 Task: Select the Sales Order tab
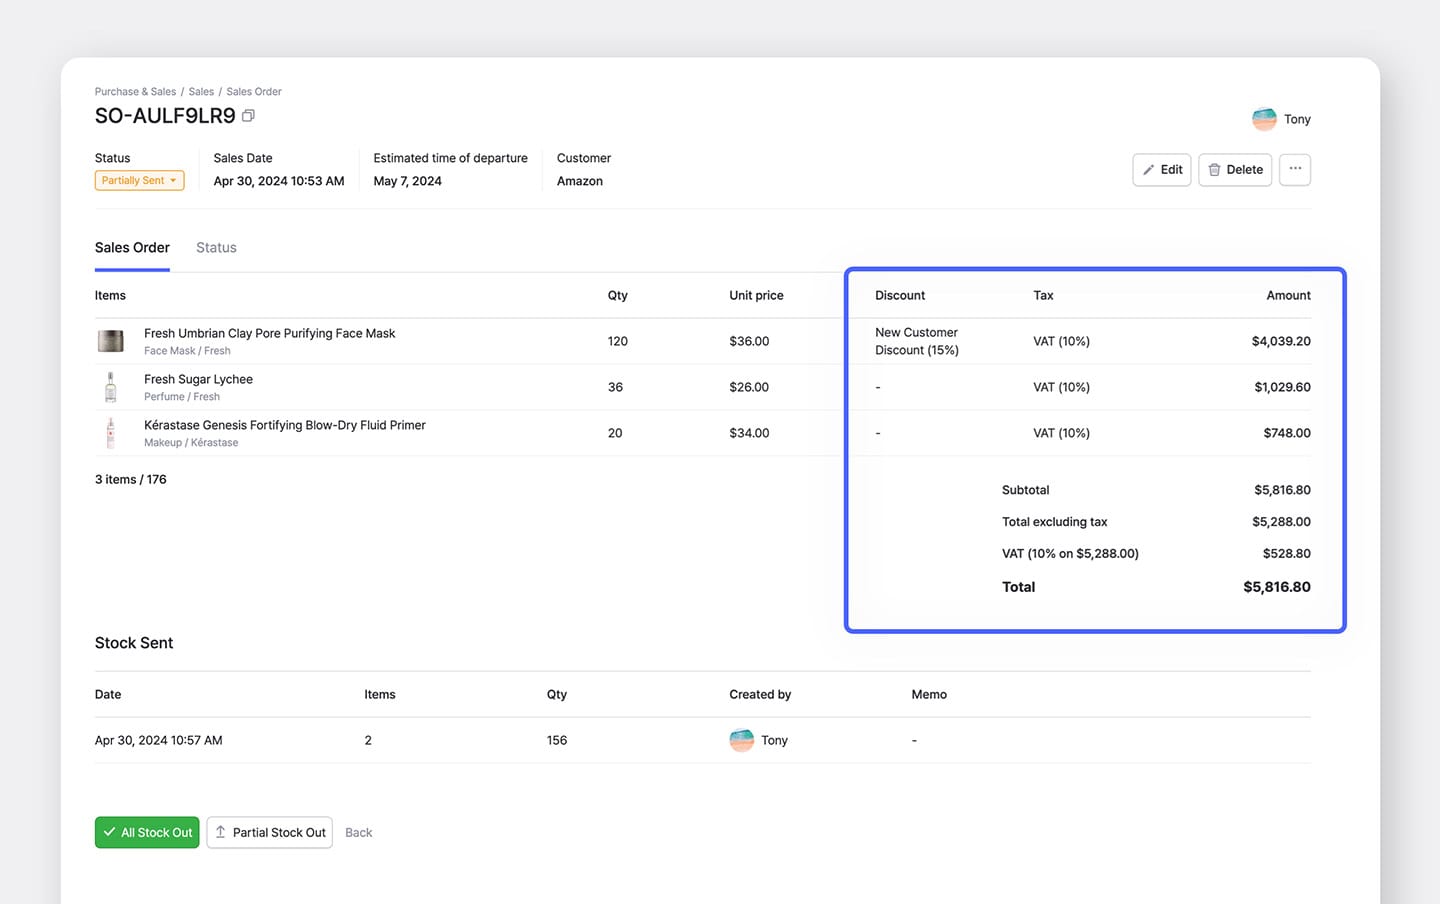coord(132,248)
